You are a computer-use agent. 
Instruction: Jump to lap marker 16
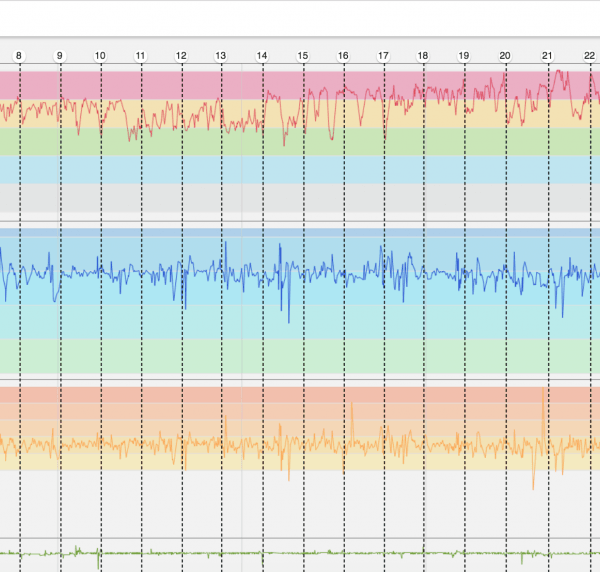[x=342, y=56]
